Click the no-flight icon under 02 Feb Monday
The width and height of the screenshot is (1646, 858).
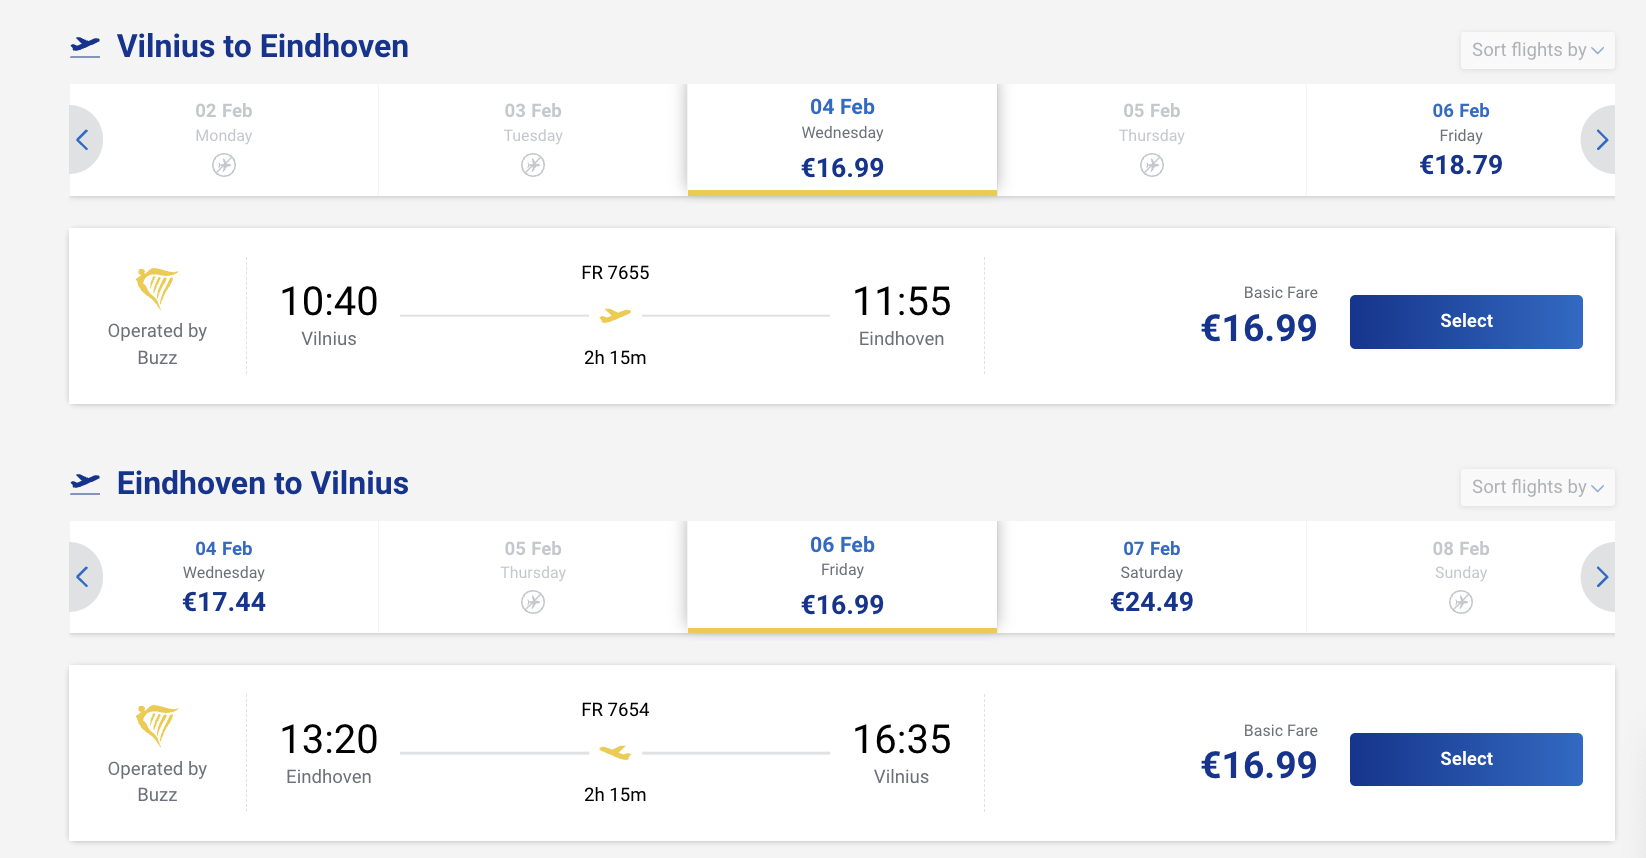(x=224, y=165)
